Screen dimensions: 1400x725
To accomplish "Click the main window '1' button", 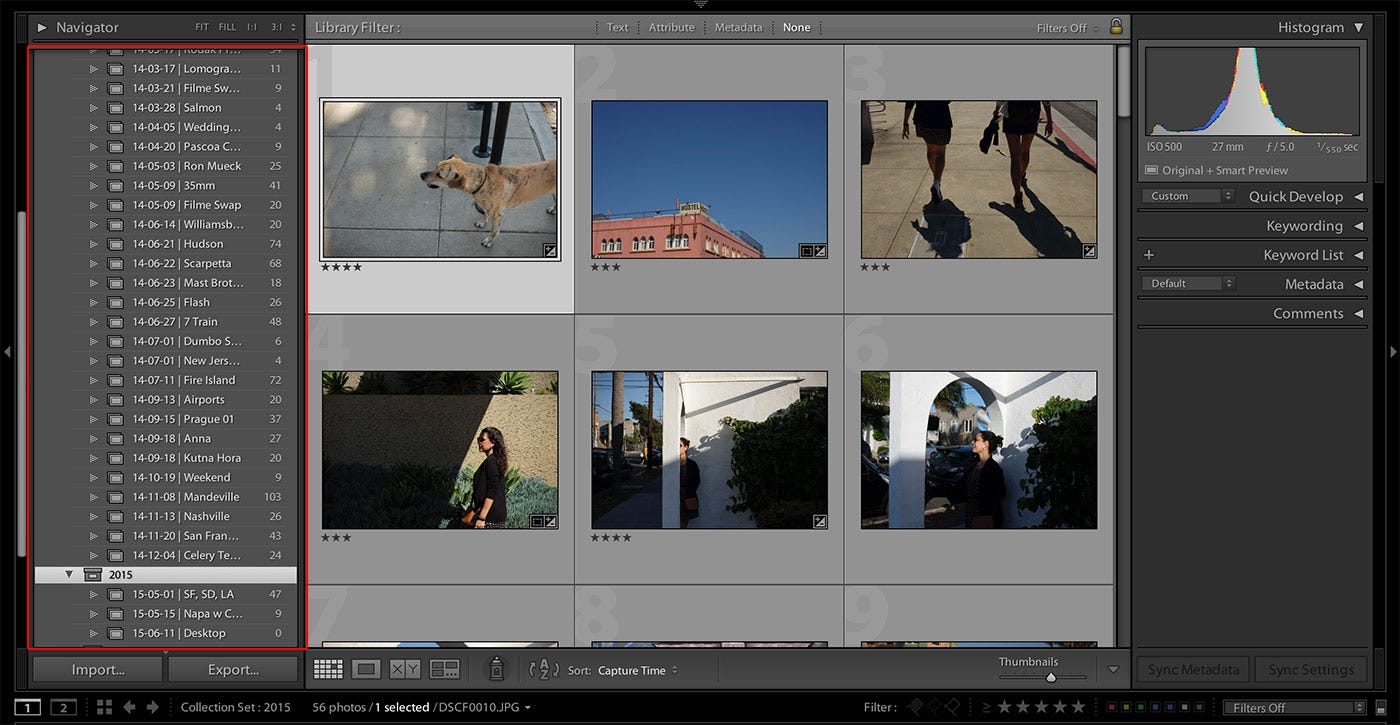I will [x=28, y=707].
